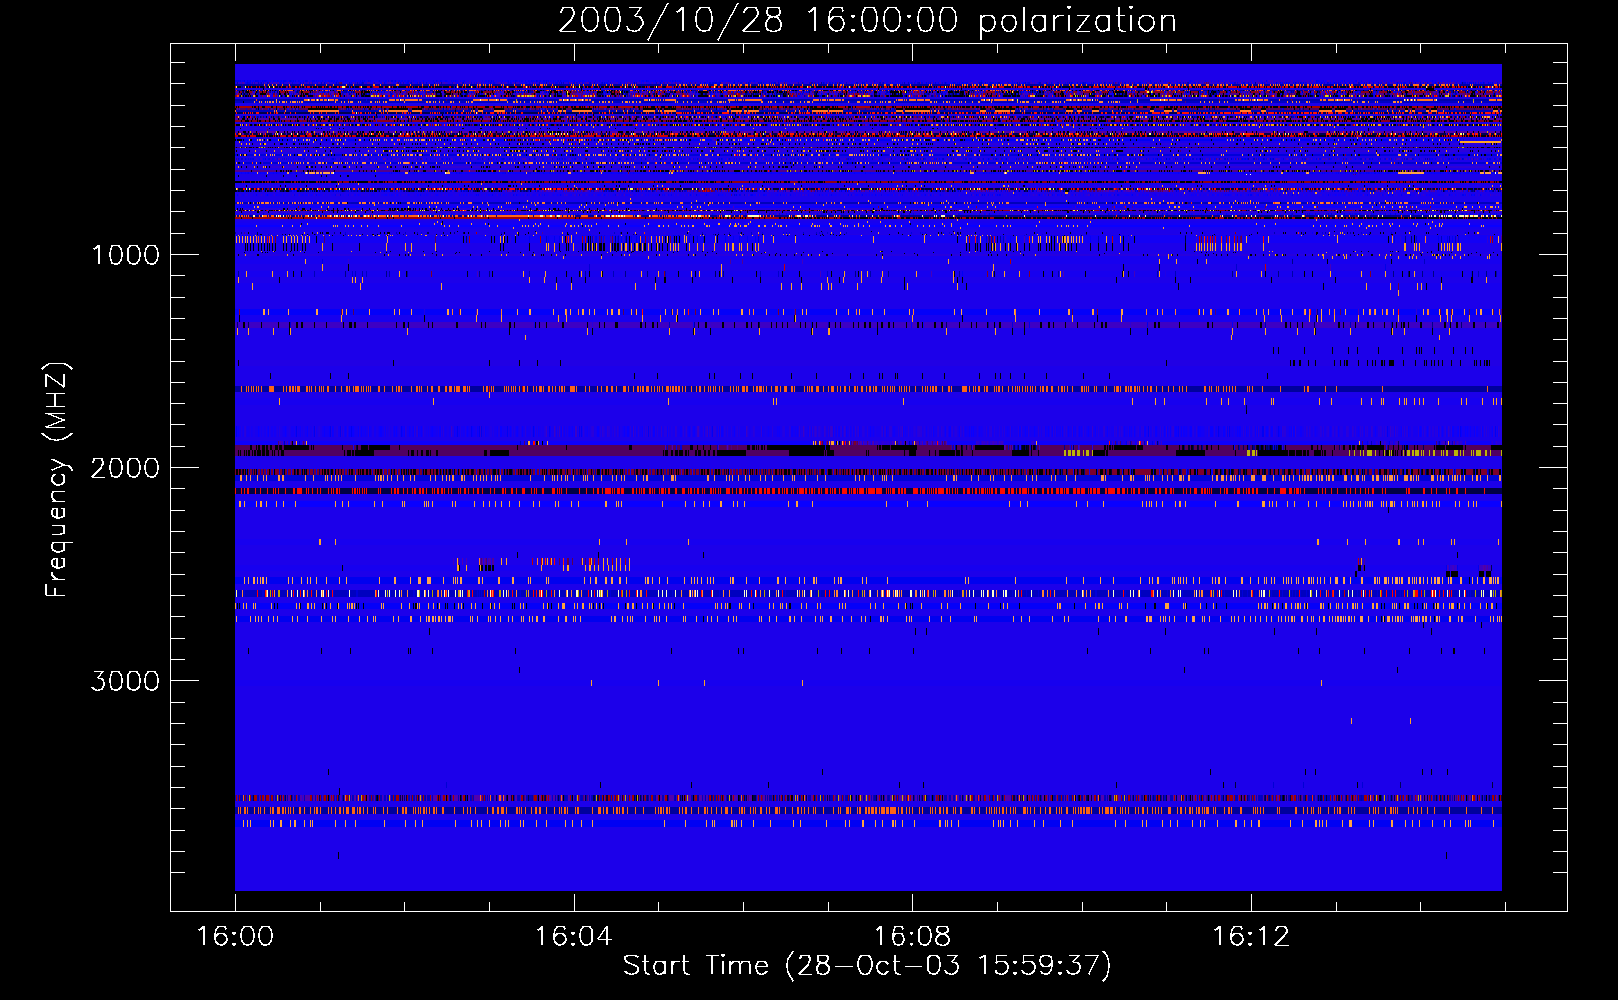1618x1000 pixels.
Task: Click the 2000 frequency tick label
Action: pos(125,468)
